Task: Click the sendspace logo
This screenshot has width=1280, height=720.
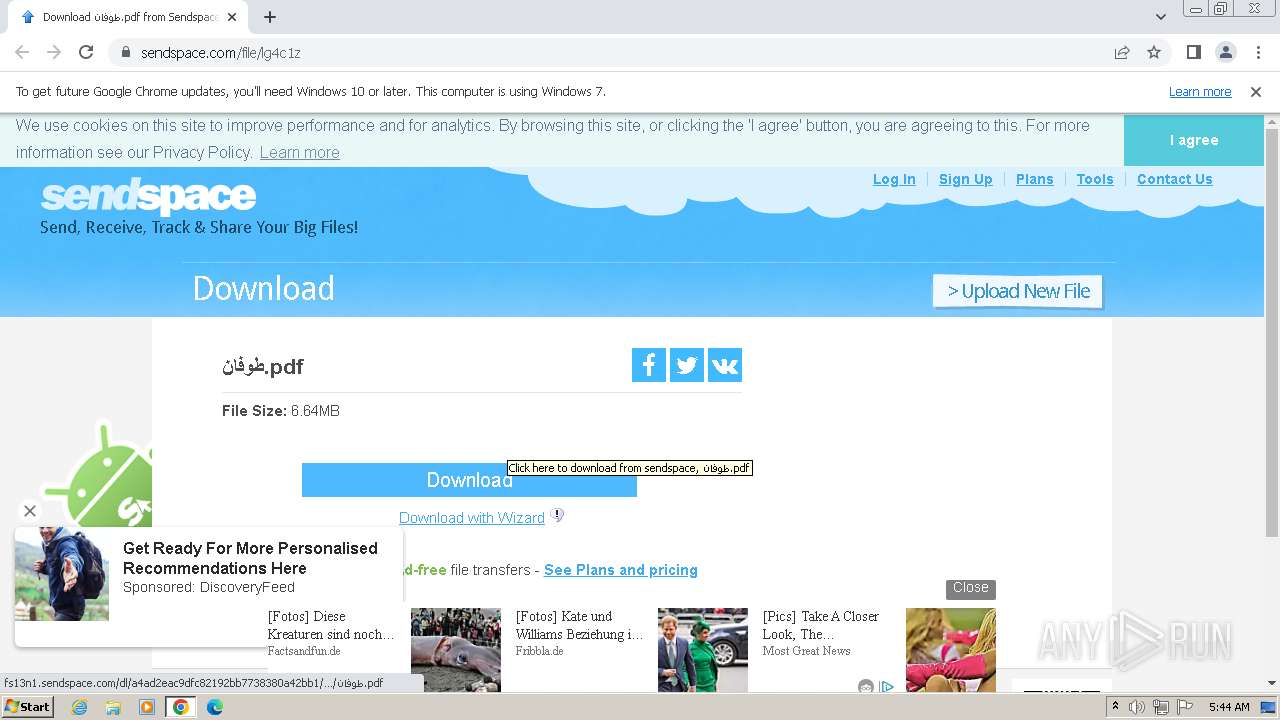Action: point(148,197)
